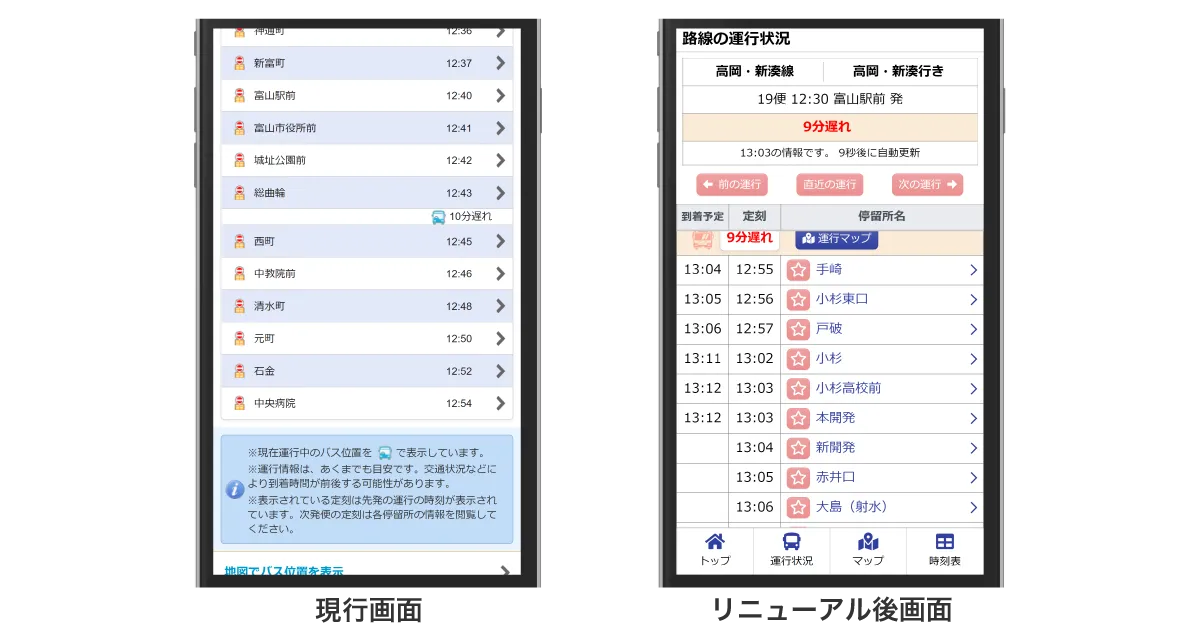Toggle favorite star for 小杉高校前 stop
Image resolution: width=1200 pixels, height=630 pixels.
(x=798, y=388)
